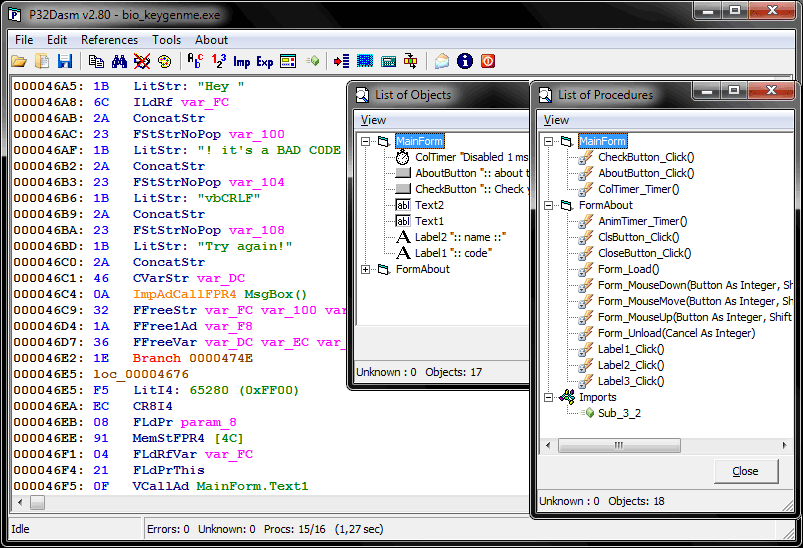The image size is (803, 548).
Task: Click the procedures list horizontal scrollbar thumb
Action: [619, 446]
